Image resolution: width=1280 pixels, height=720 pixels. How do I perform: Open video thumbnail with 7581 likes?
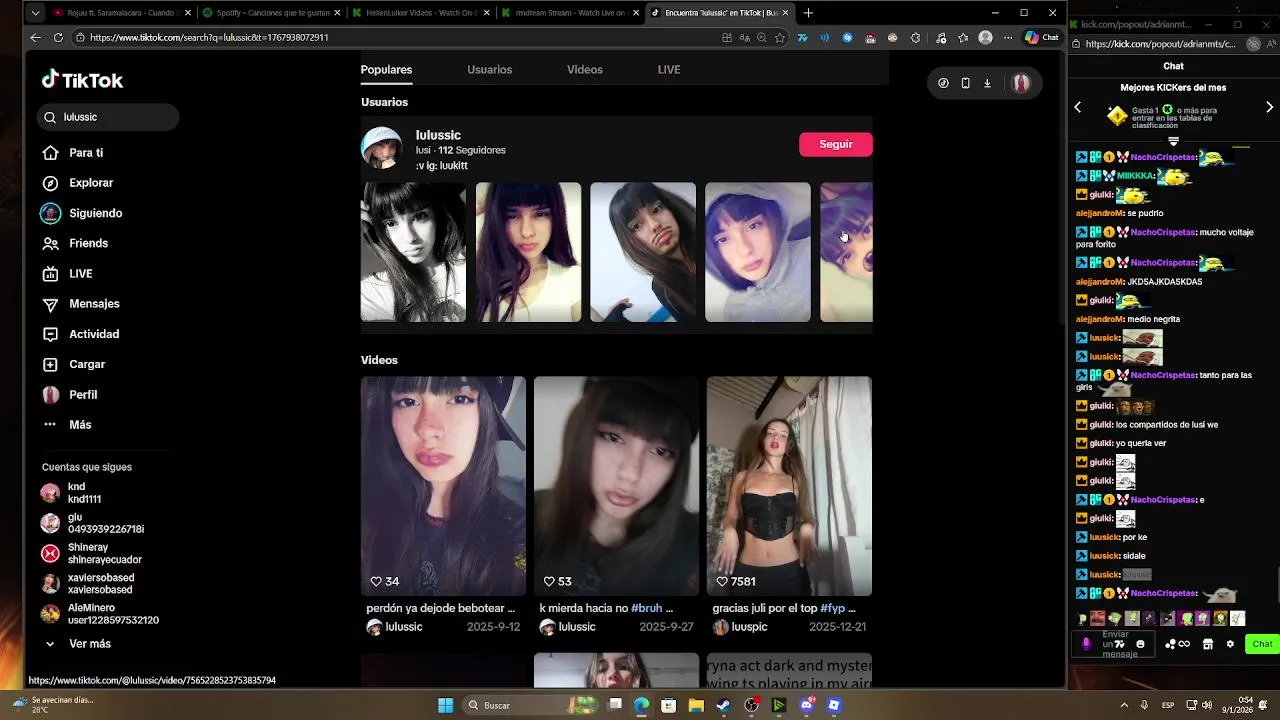point(789,486)
